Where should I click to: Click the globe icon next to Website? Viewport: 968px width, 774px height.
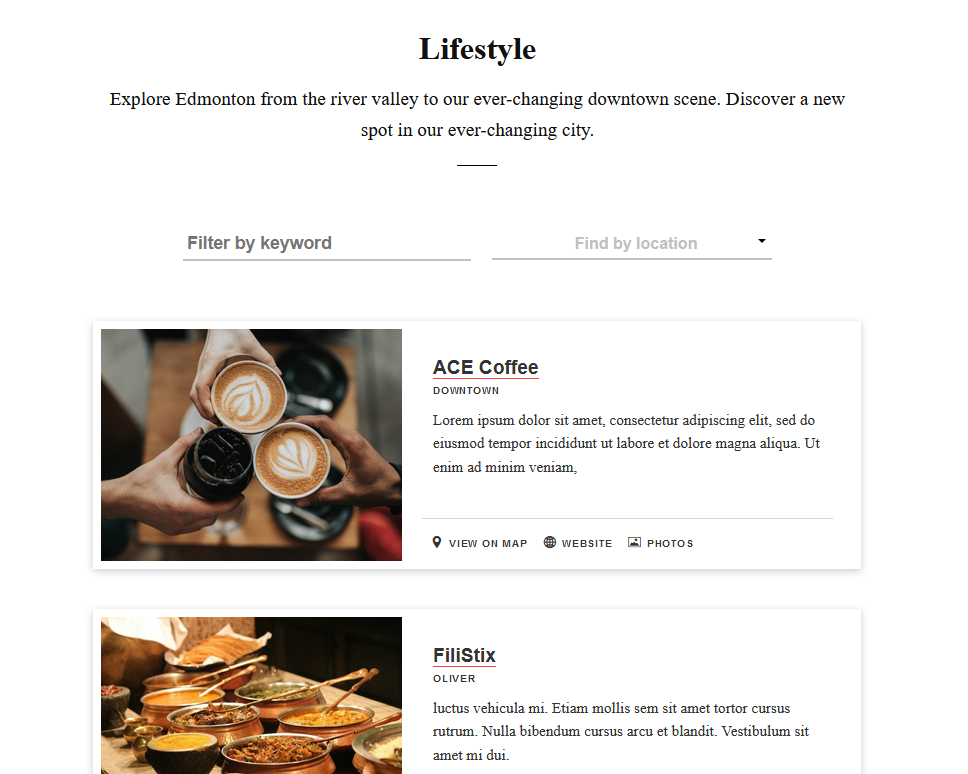coord(549,543)
